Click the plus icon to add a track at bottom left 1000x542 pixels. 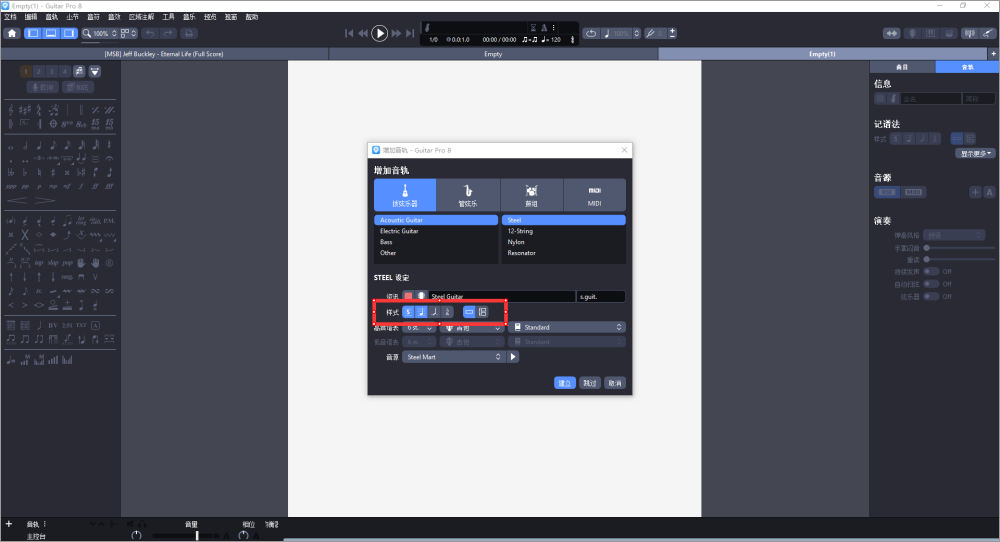[x=9, y=524]
